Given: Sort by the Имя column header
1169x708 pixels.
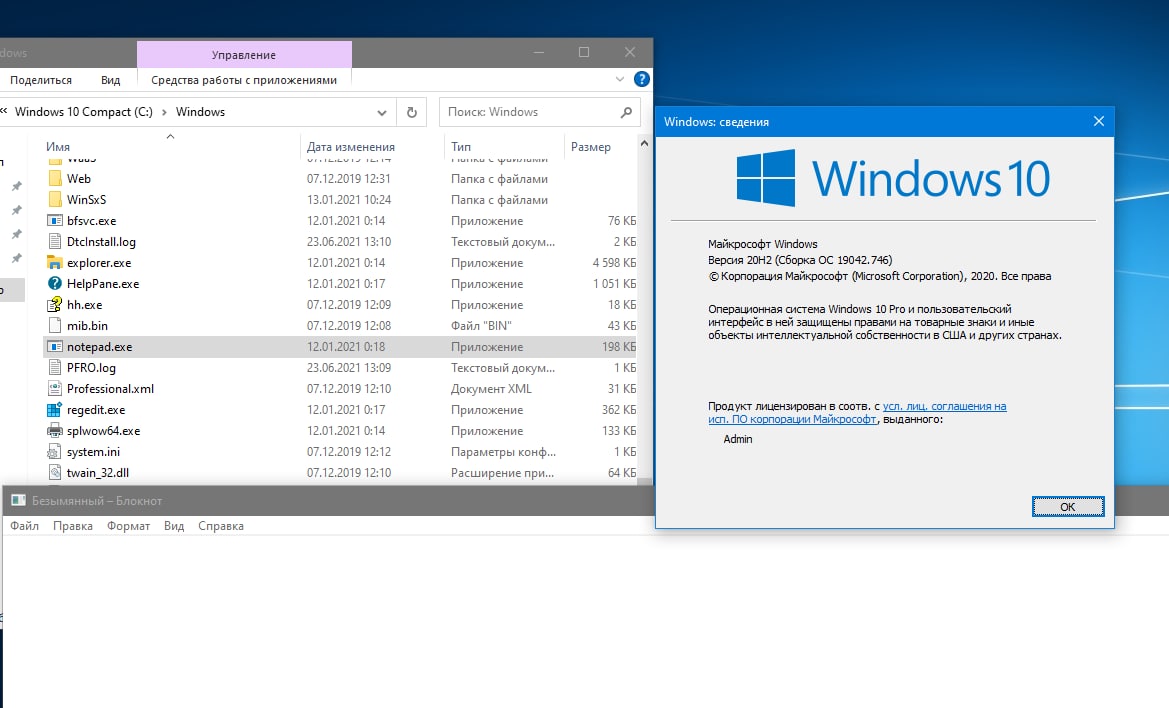Looking at the screenshot, I should tap(58, 147).
